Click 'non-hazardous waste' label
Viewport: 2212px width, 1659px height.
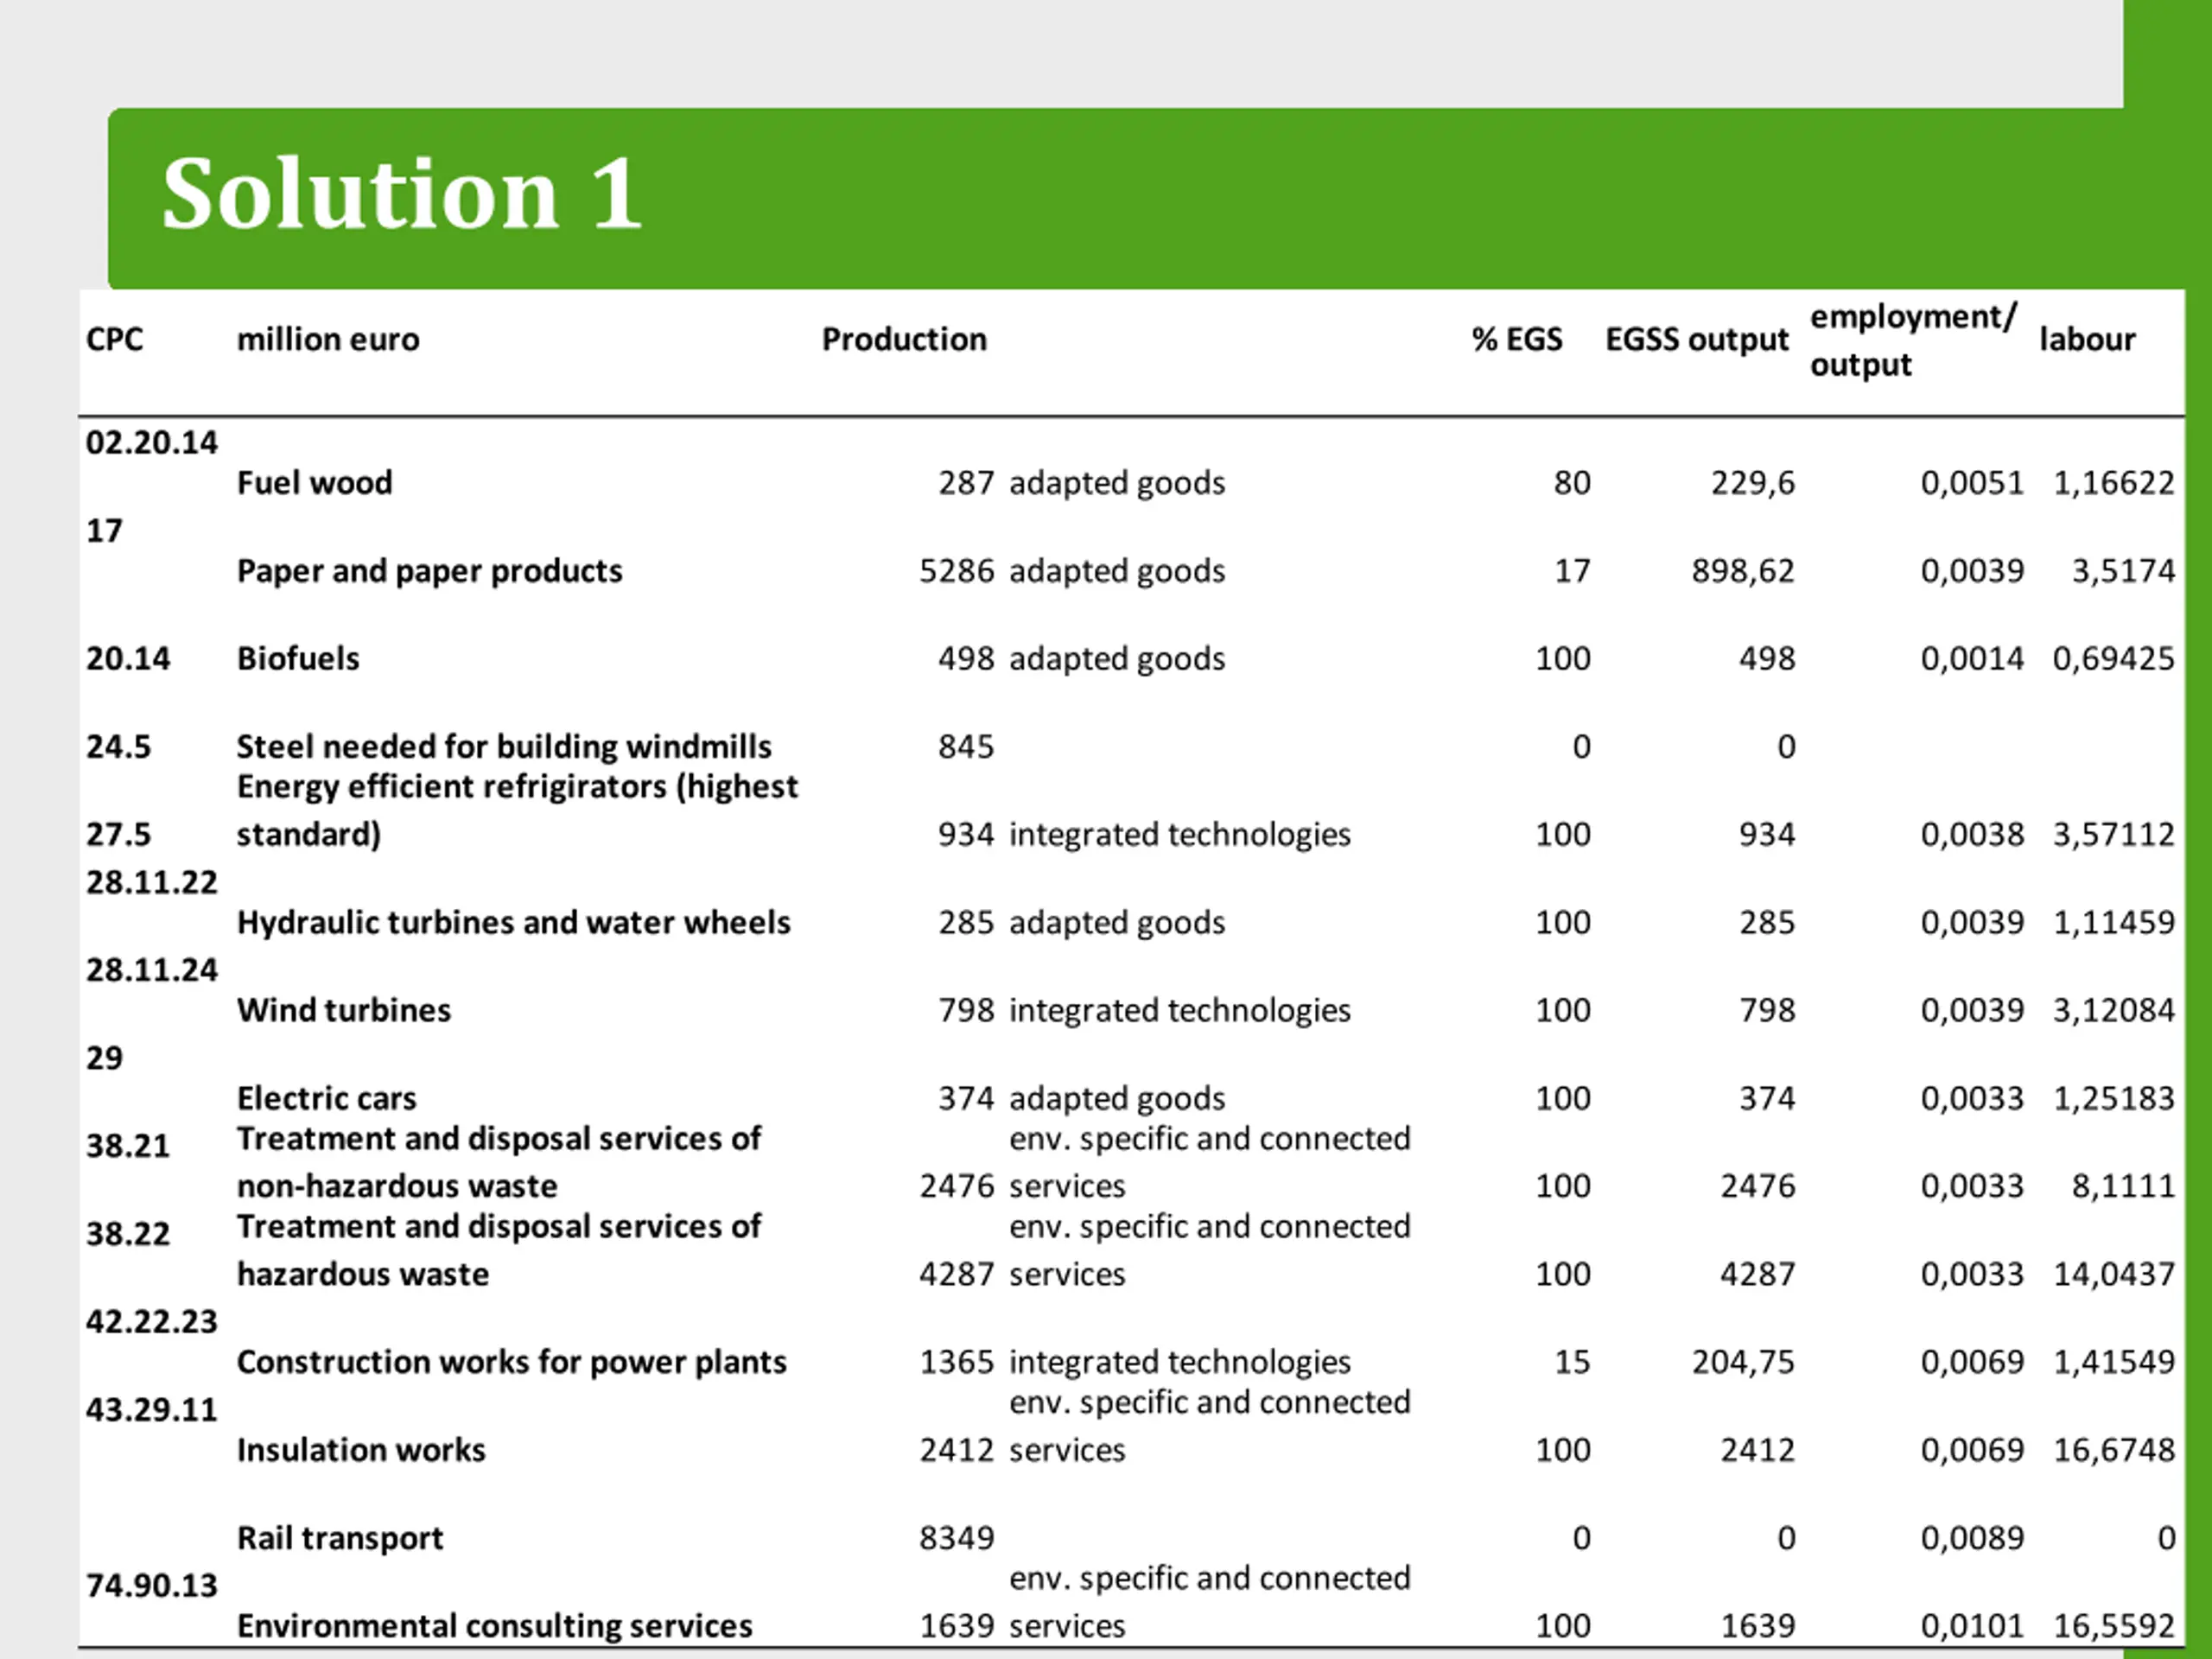pyautogui.click(x=397, y=1186)
